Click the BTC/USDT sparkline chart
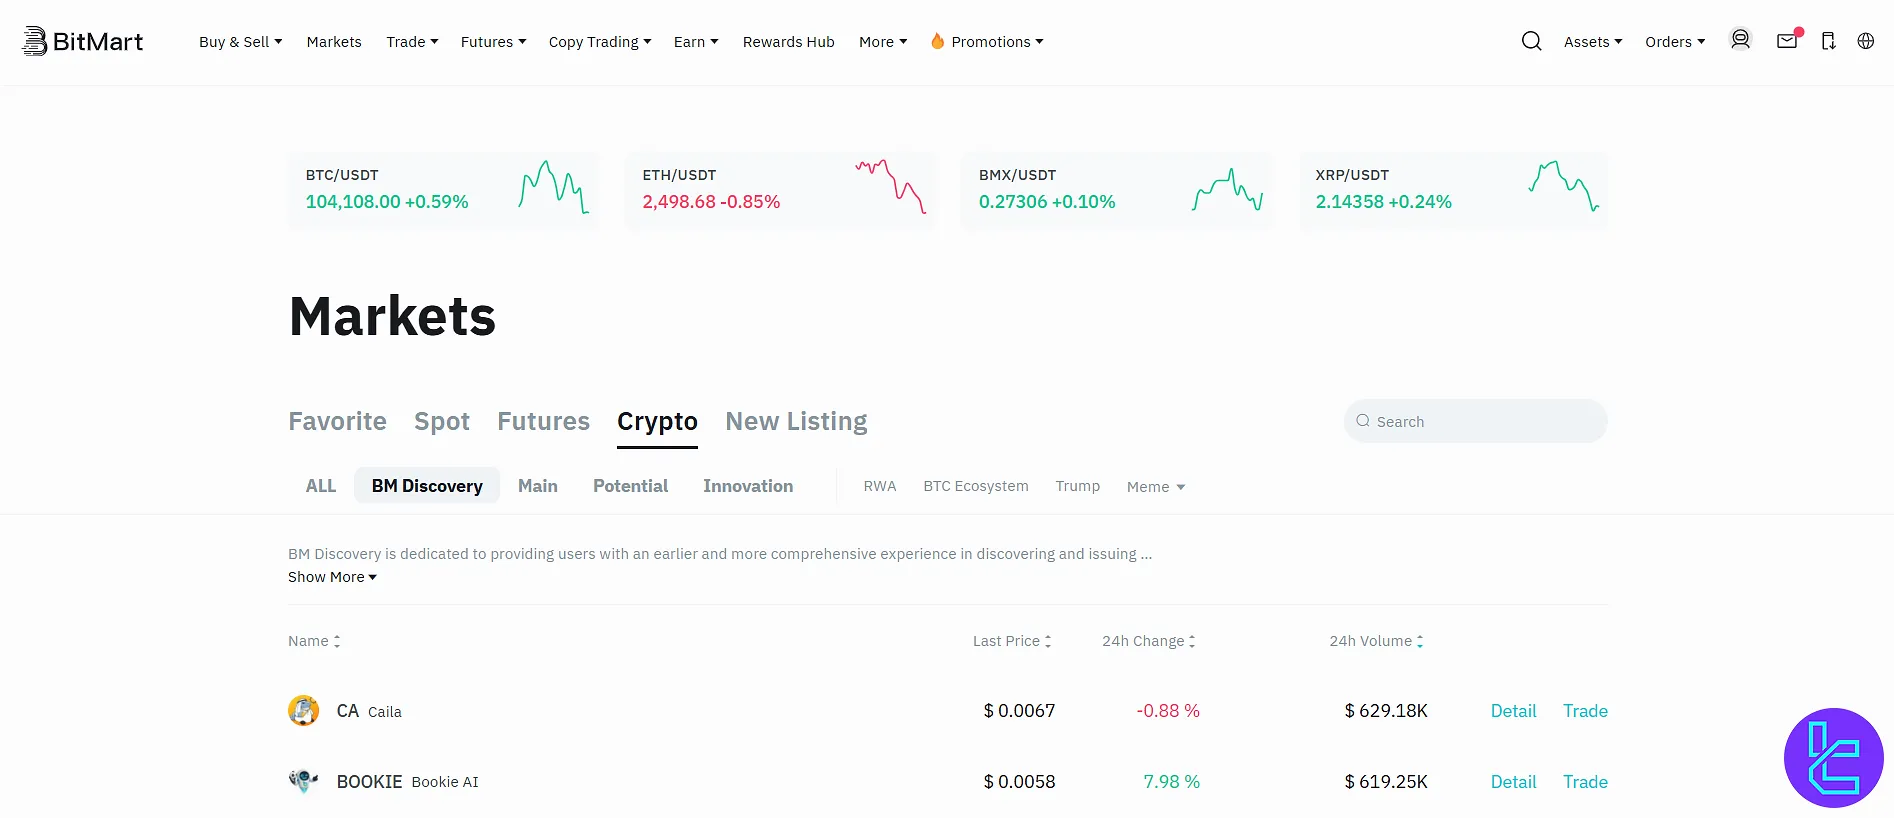 click(x=553, y=187)
